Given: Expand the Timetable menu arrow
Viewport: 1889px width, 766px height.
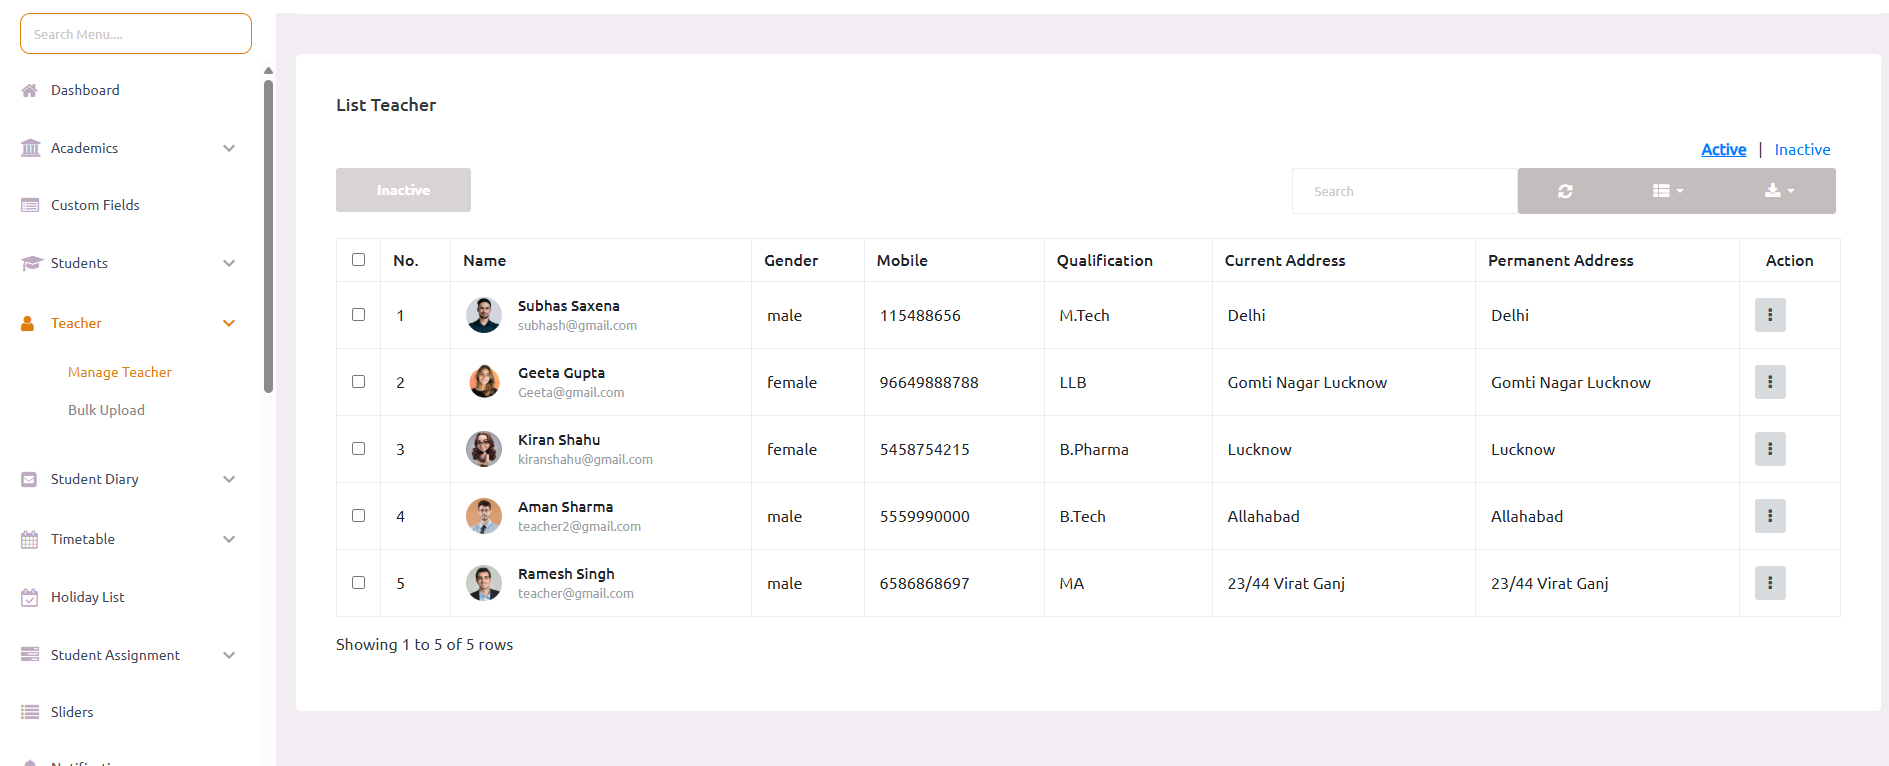Looking at the screenshot, I should 229,539.
